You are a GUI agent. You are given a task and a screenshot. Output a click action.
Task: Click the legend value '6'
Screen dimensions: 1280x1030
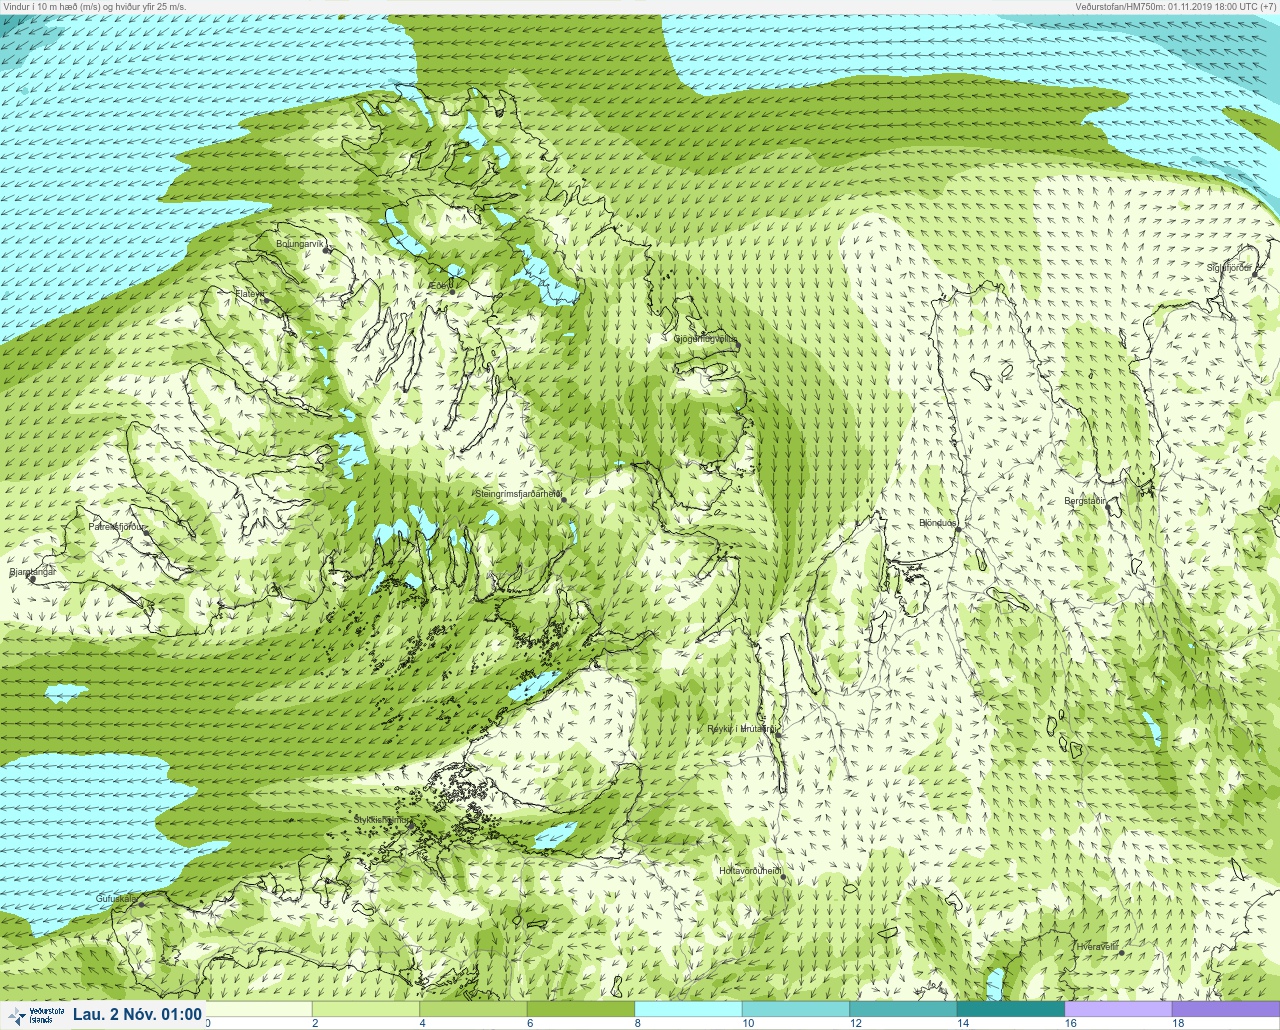click(530, 1023)
